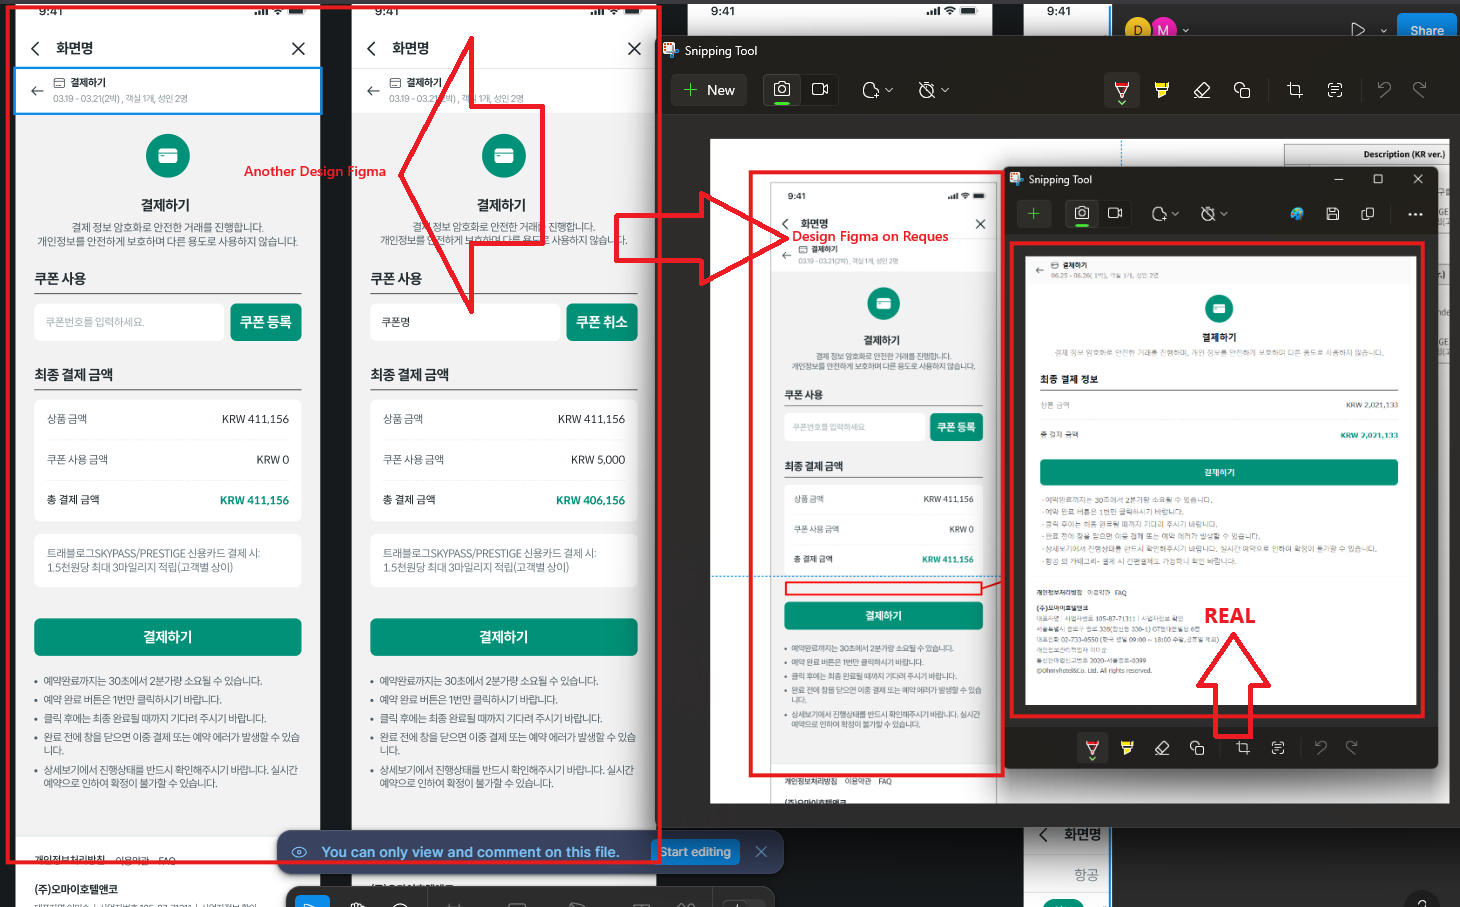Select Ballpoint pen in back Snipping Tool toolbar
Viewport: 1460px width, 907px height.
1122,90
